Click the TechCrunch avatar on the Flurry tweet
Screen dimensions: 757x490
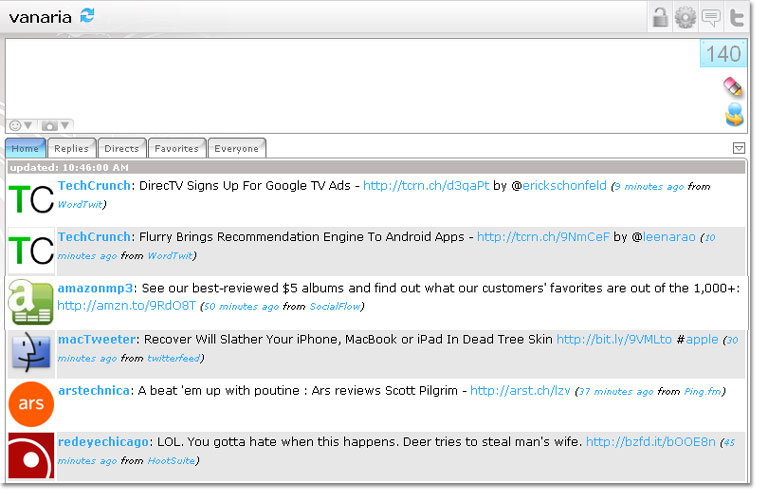point(31,251)
